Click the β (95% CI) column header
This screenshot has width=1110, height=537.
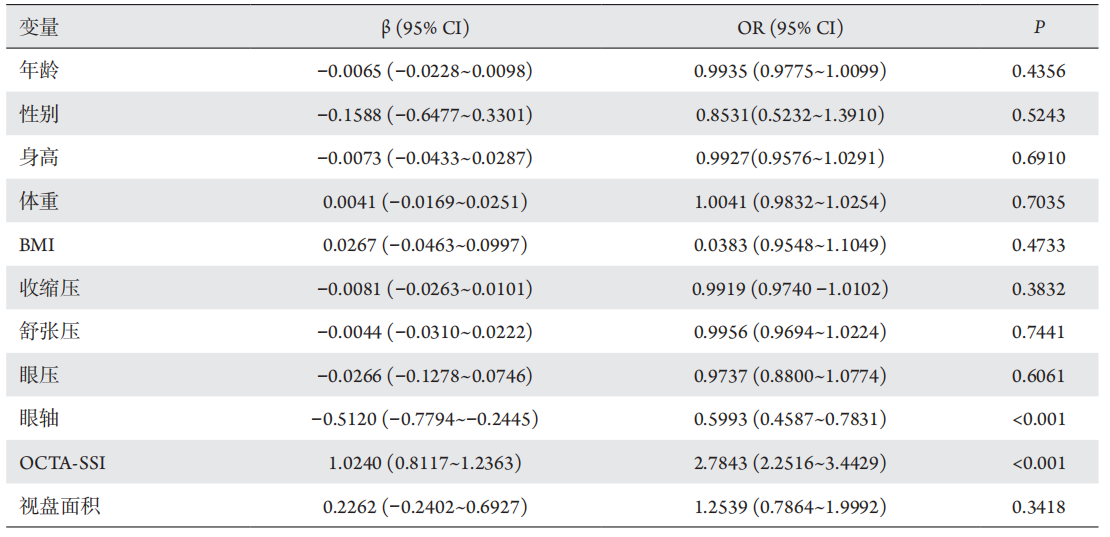pos(424,28)
